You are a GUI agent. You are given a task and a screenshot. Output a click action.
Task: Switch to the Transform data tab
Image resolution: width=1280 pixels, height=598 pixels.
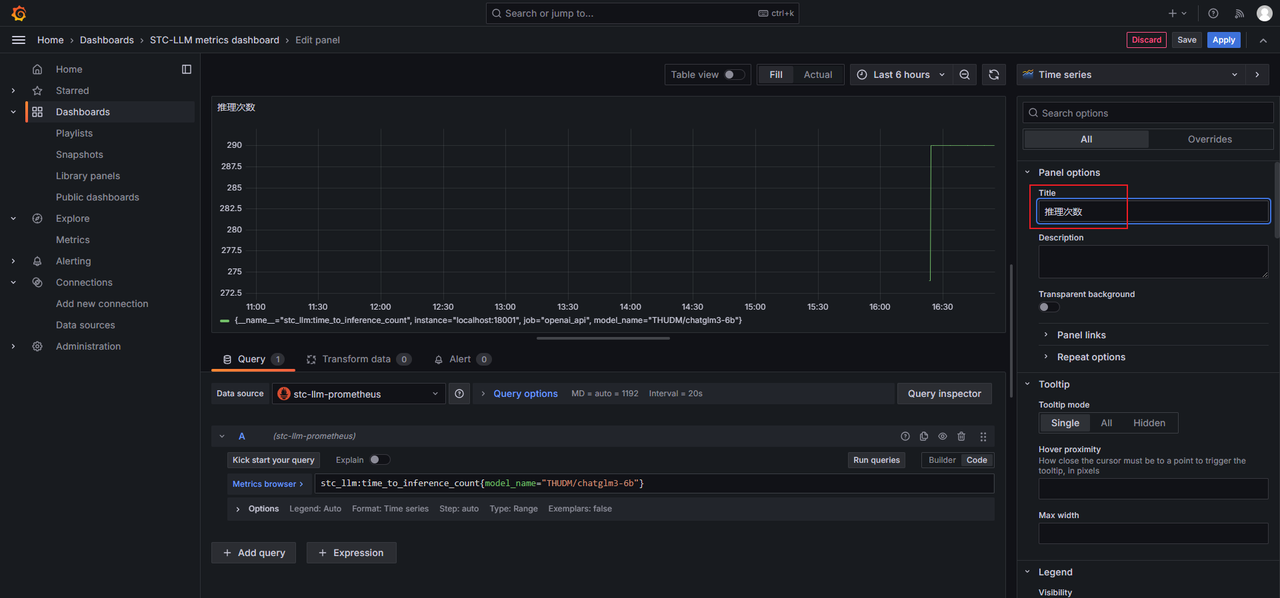click(356, 359)
